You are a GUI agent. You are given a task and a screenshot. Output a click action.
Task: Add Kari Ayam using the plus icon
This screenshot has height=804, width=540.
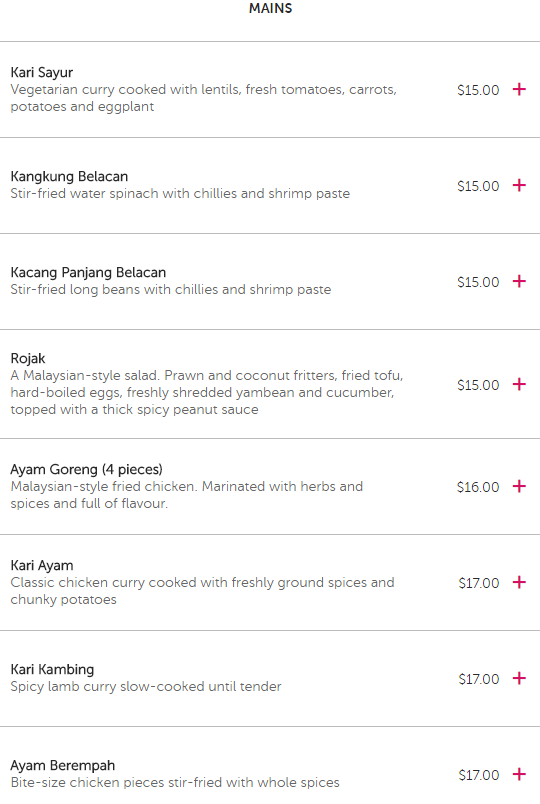519,582
